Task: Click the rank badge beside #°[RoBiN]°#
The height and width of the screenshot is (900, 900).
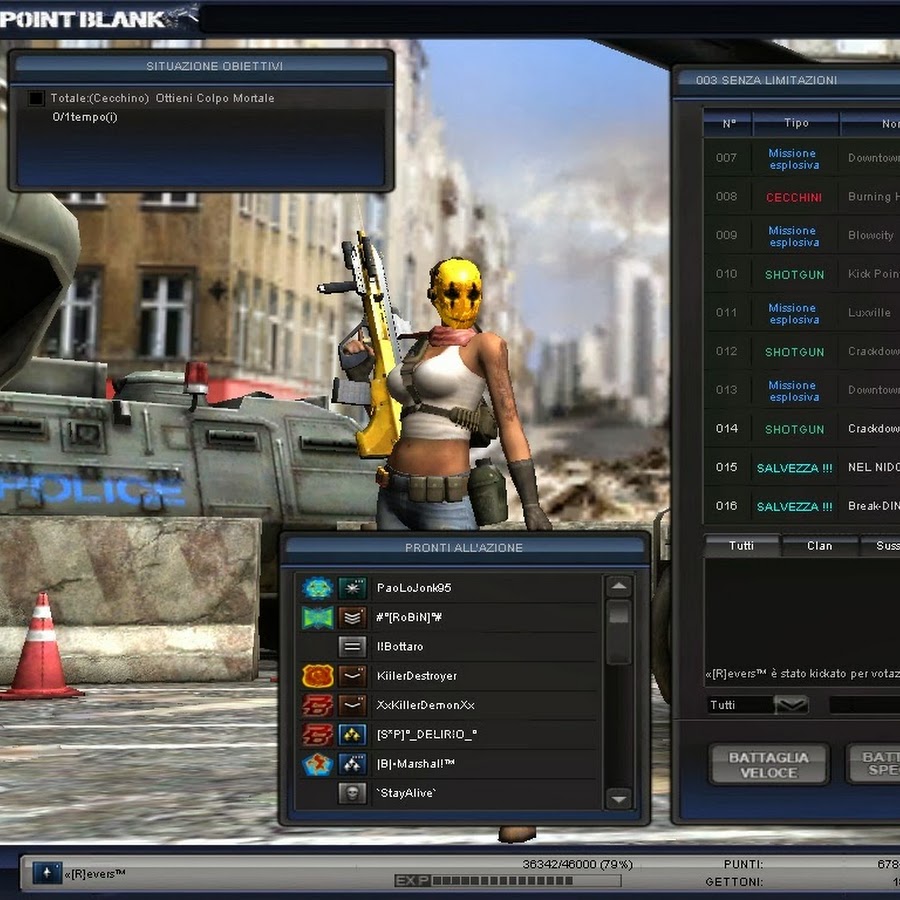Action: 352,617
